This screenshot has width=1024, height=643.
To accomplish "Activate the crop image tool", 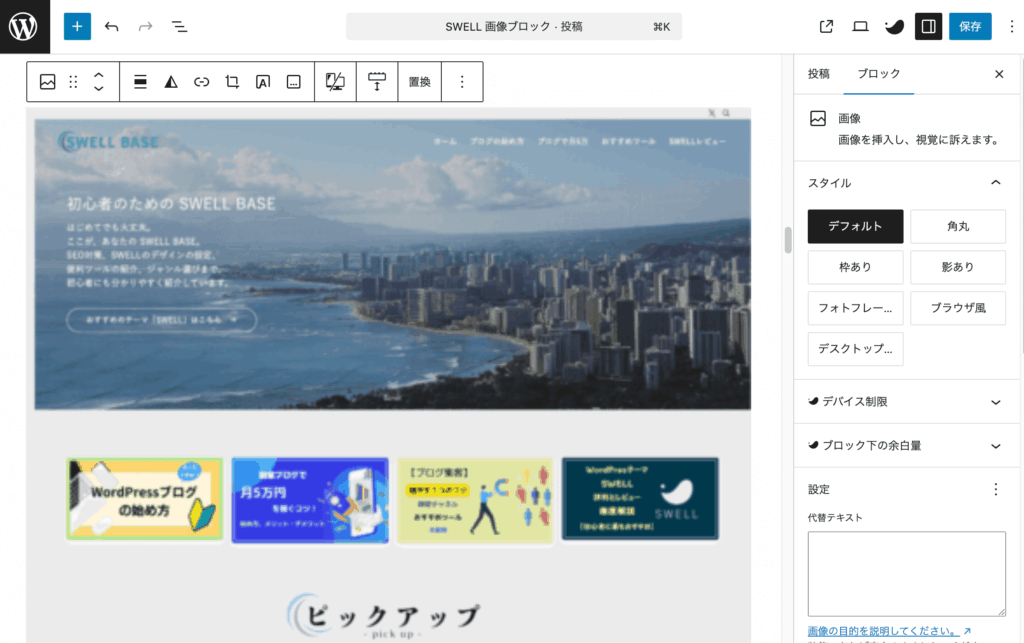I will 231,82.
